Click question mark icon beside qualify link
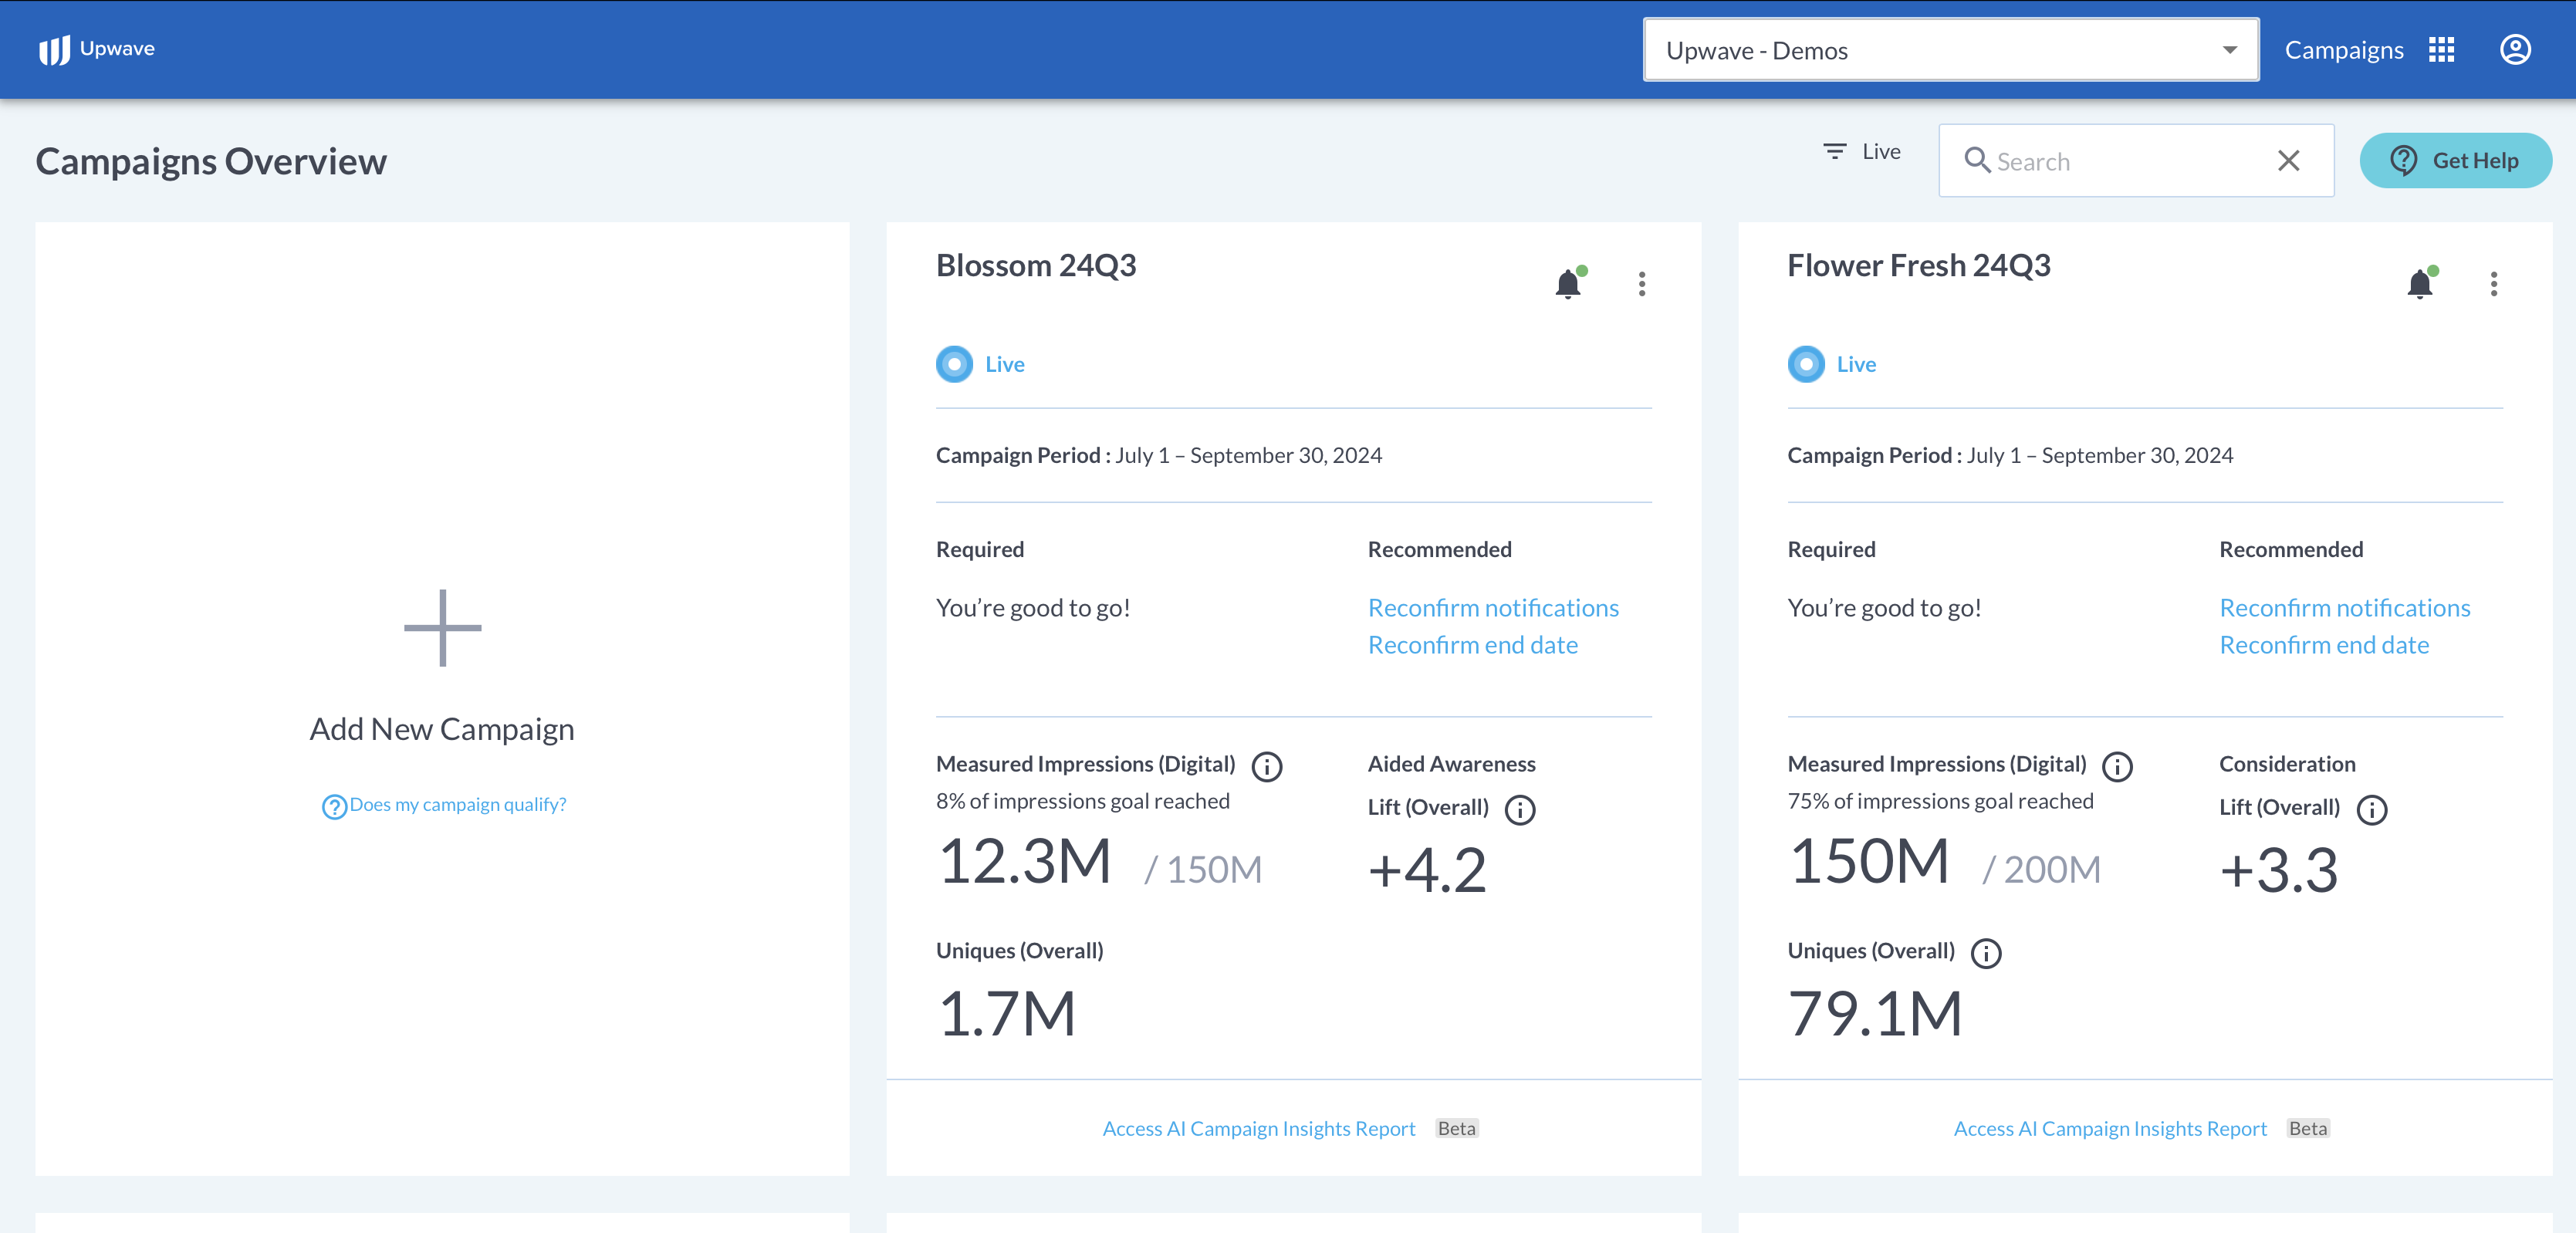The height and width of the screenshot is (1233, 2576). point(334,806)
